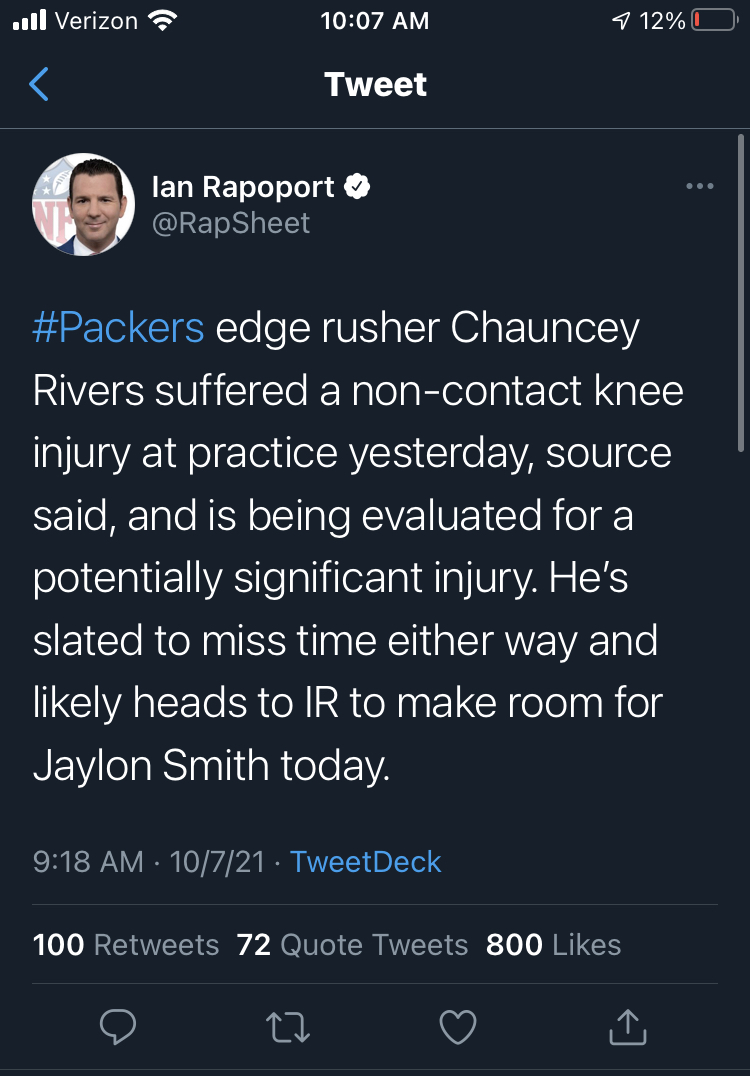Tap the back arrow icon
This screenshot has width=750, height=1076.
click(38, 84)
